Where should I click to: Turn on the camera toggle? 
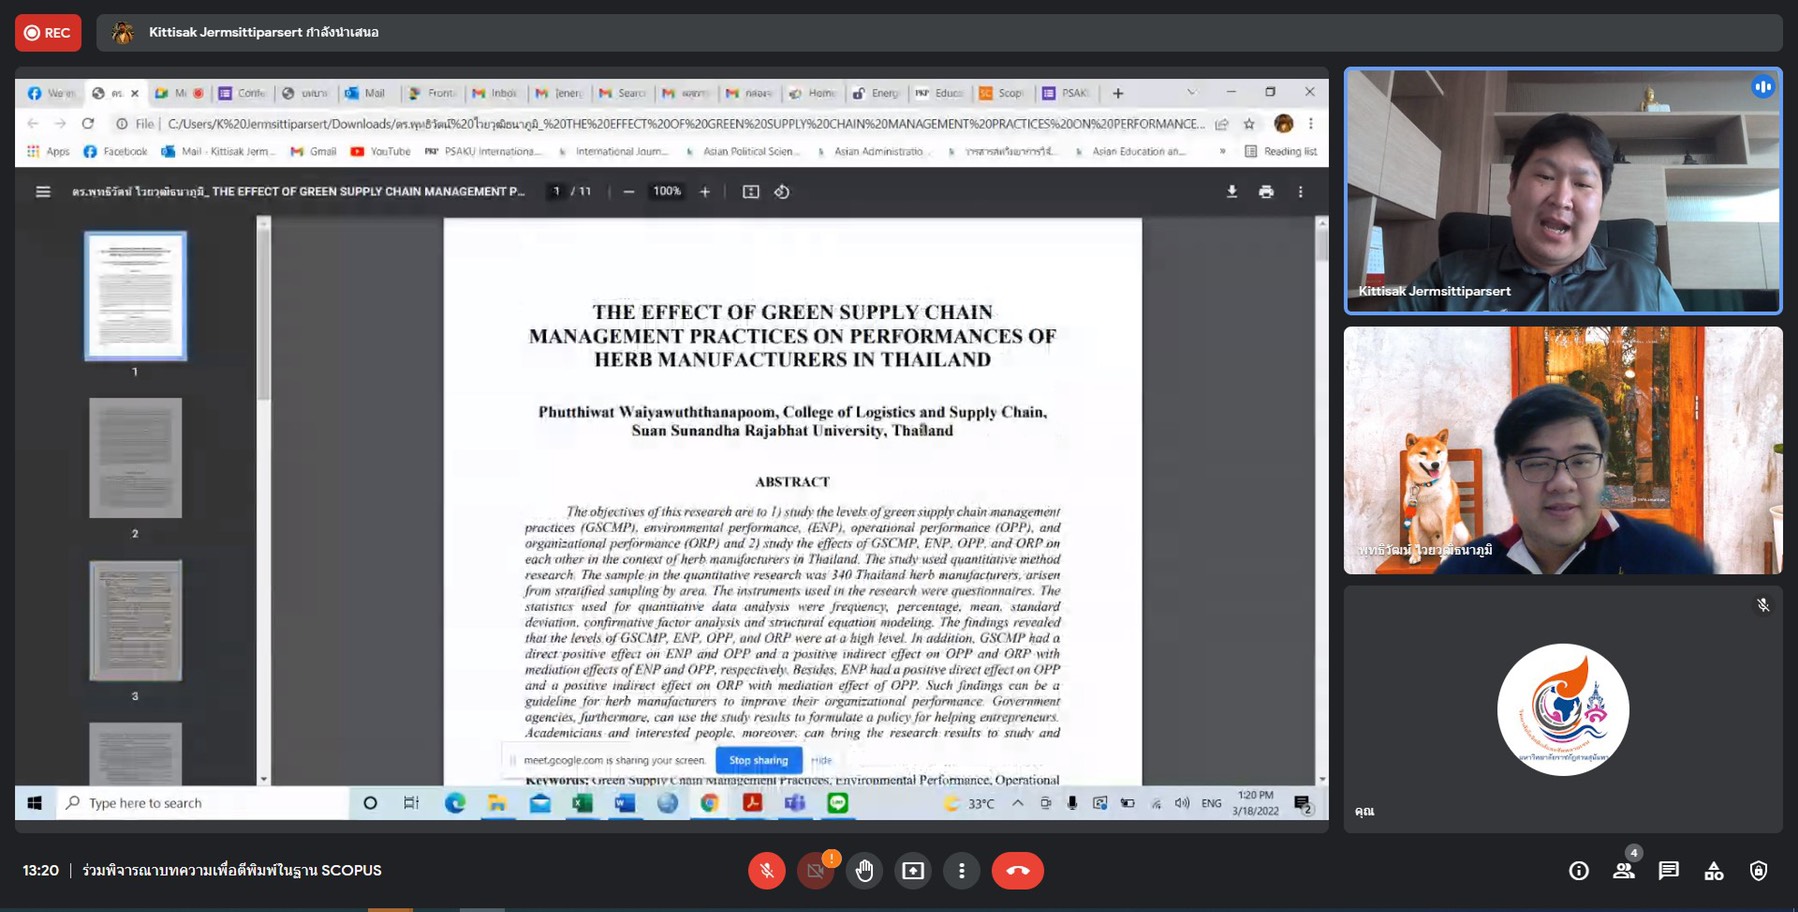point(816,871)
